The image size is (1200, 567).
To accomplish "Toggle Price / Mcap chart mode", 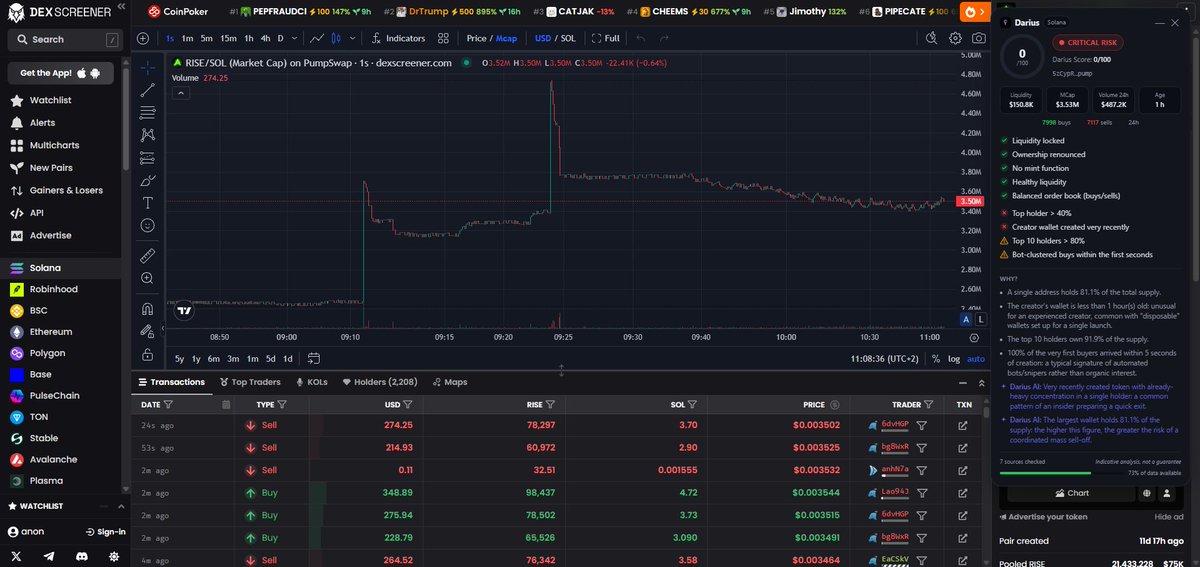I will [x=491, y=38].
